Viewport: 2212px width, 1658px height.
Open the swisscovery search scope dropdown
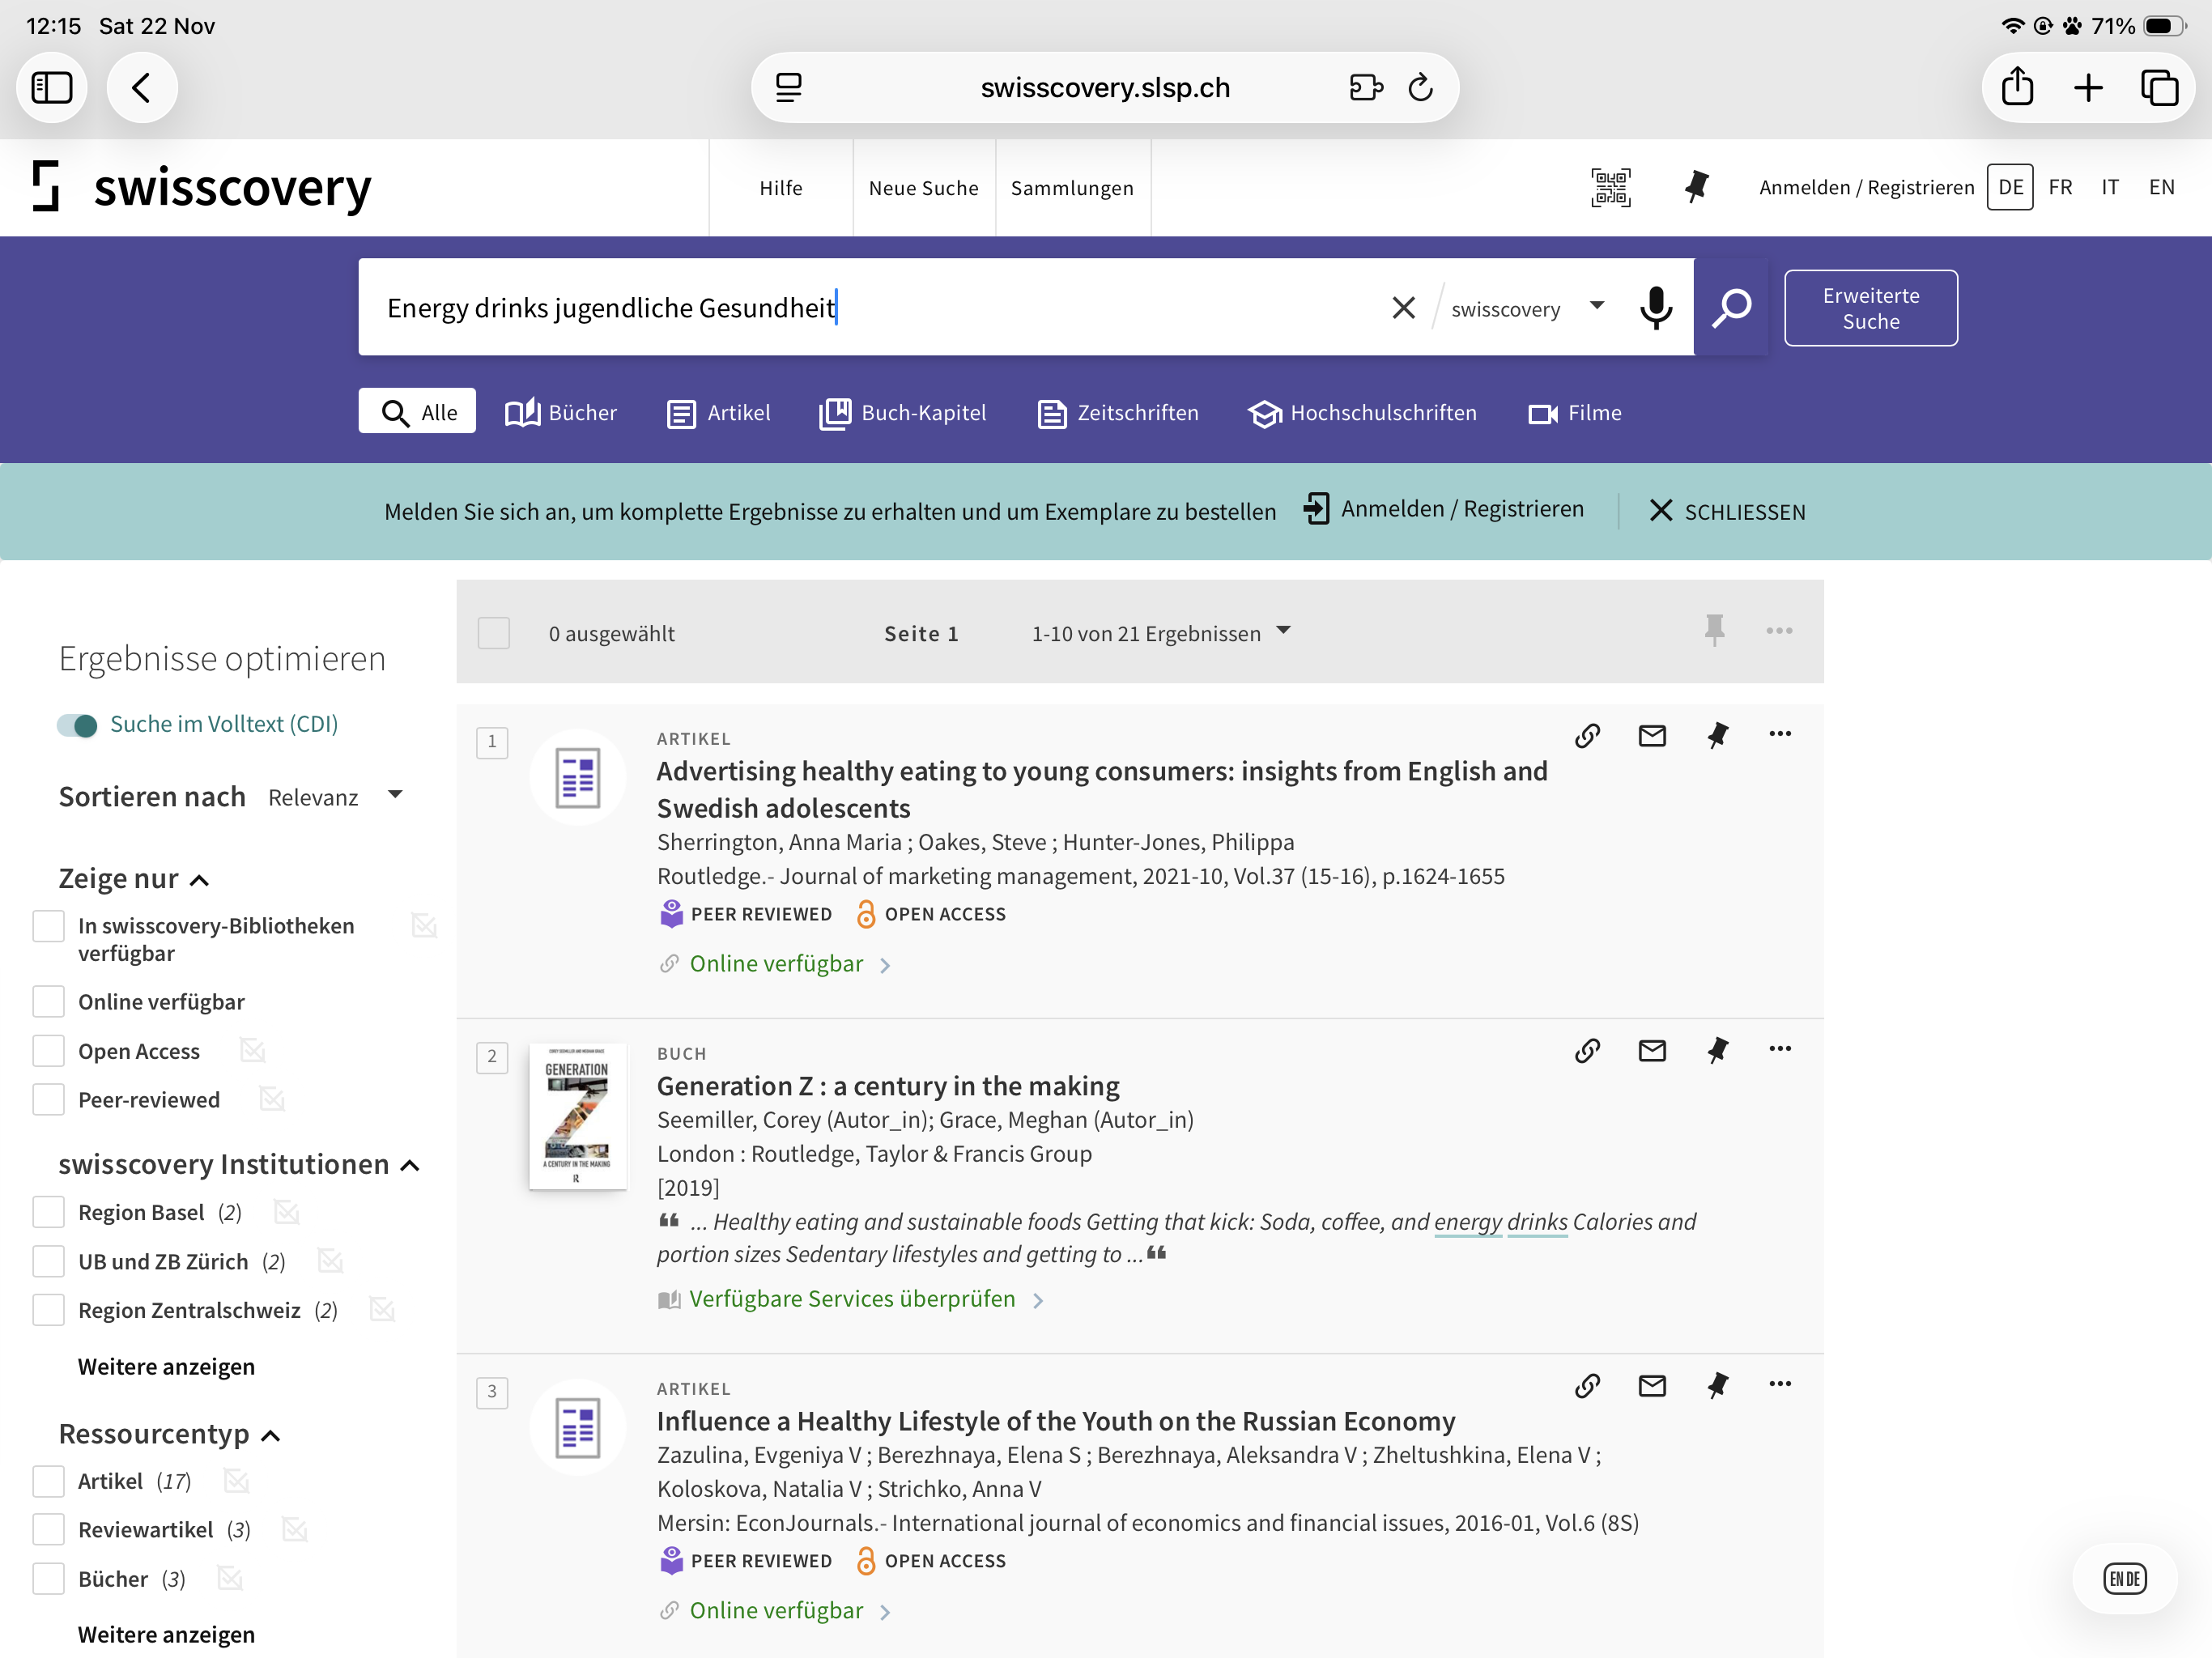click(1527, 308)
